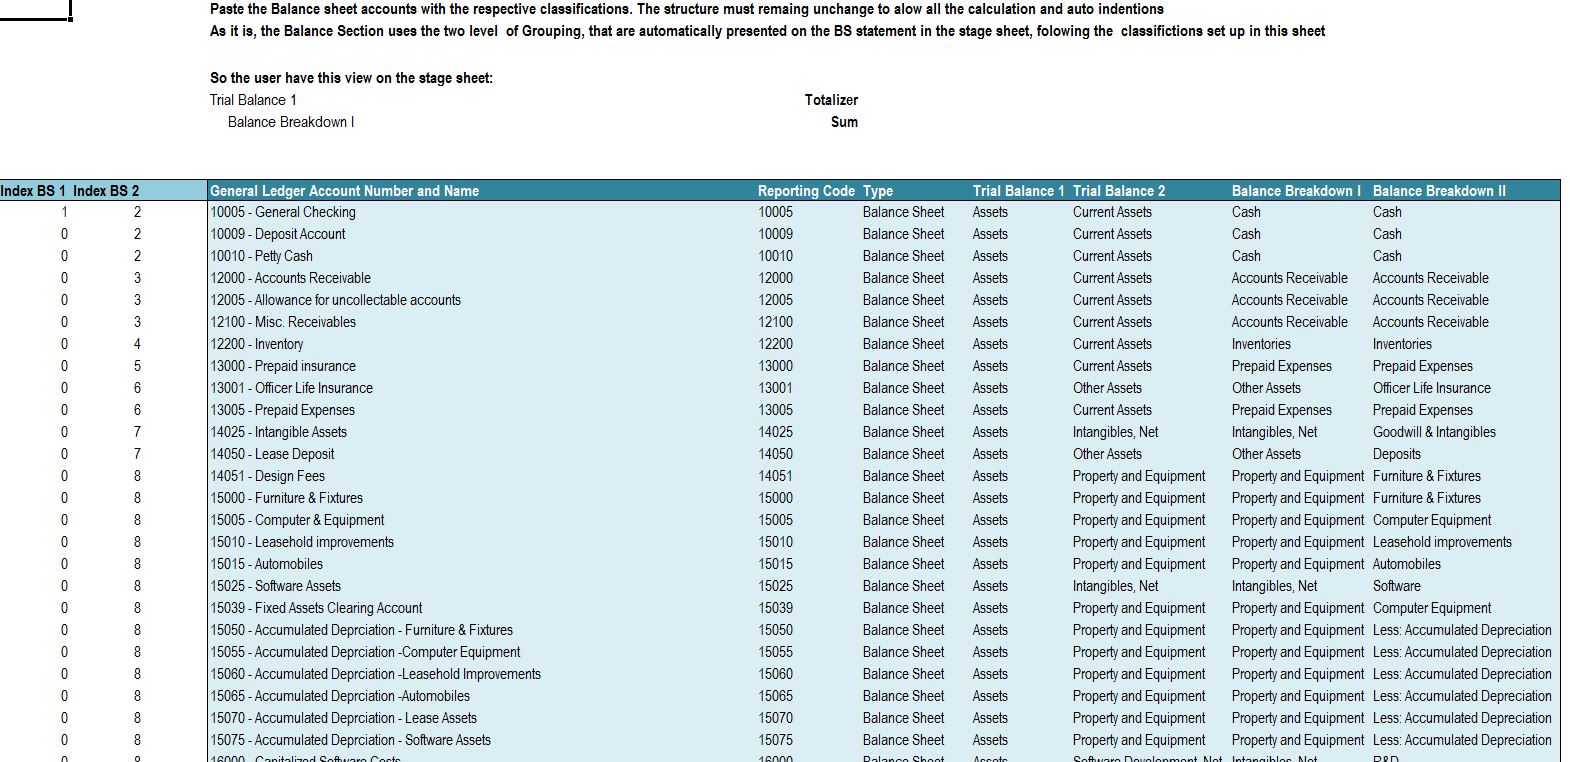
Task: Click 'Balance Sheet' type cell in Petty Cash row
Action: coord(903,256)
